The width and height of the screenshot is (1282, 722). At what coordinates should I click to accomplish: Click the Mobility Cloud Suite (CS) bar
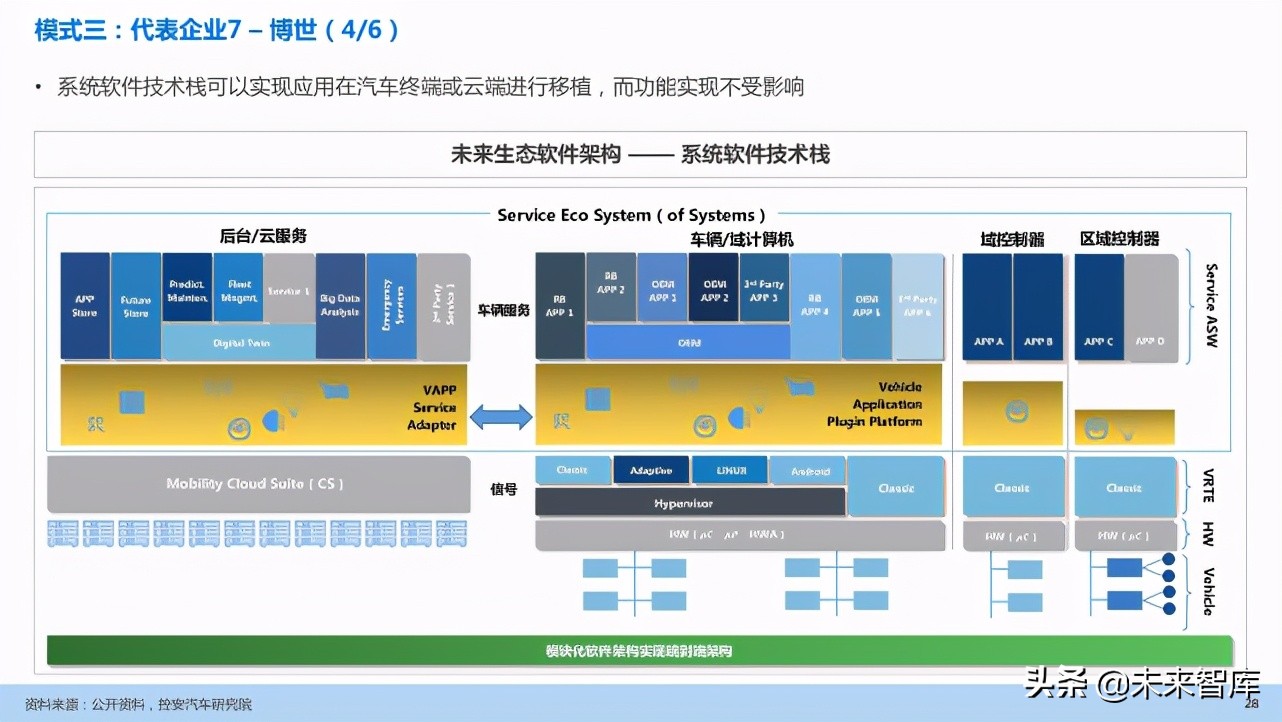point(259,484)
